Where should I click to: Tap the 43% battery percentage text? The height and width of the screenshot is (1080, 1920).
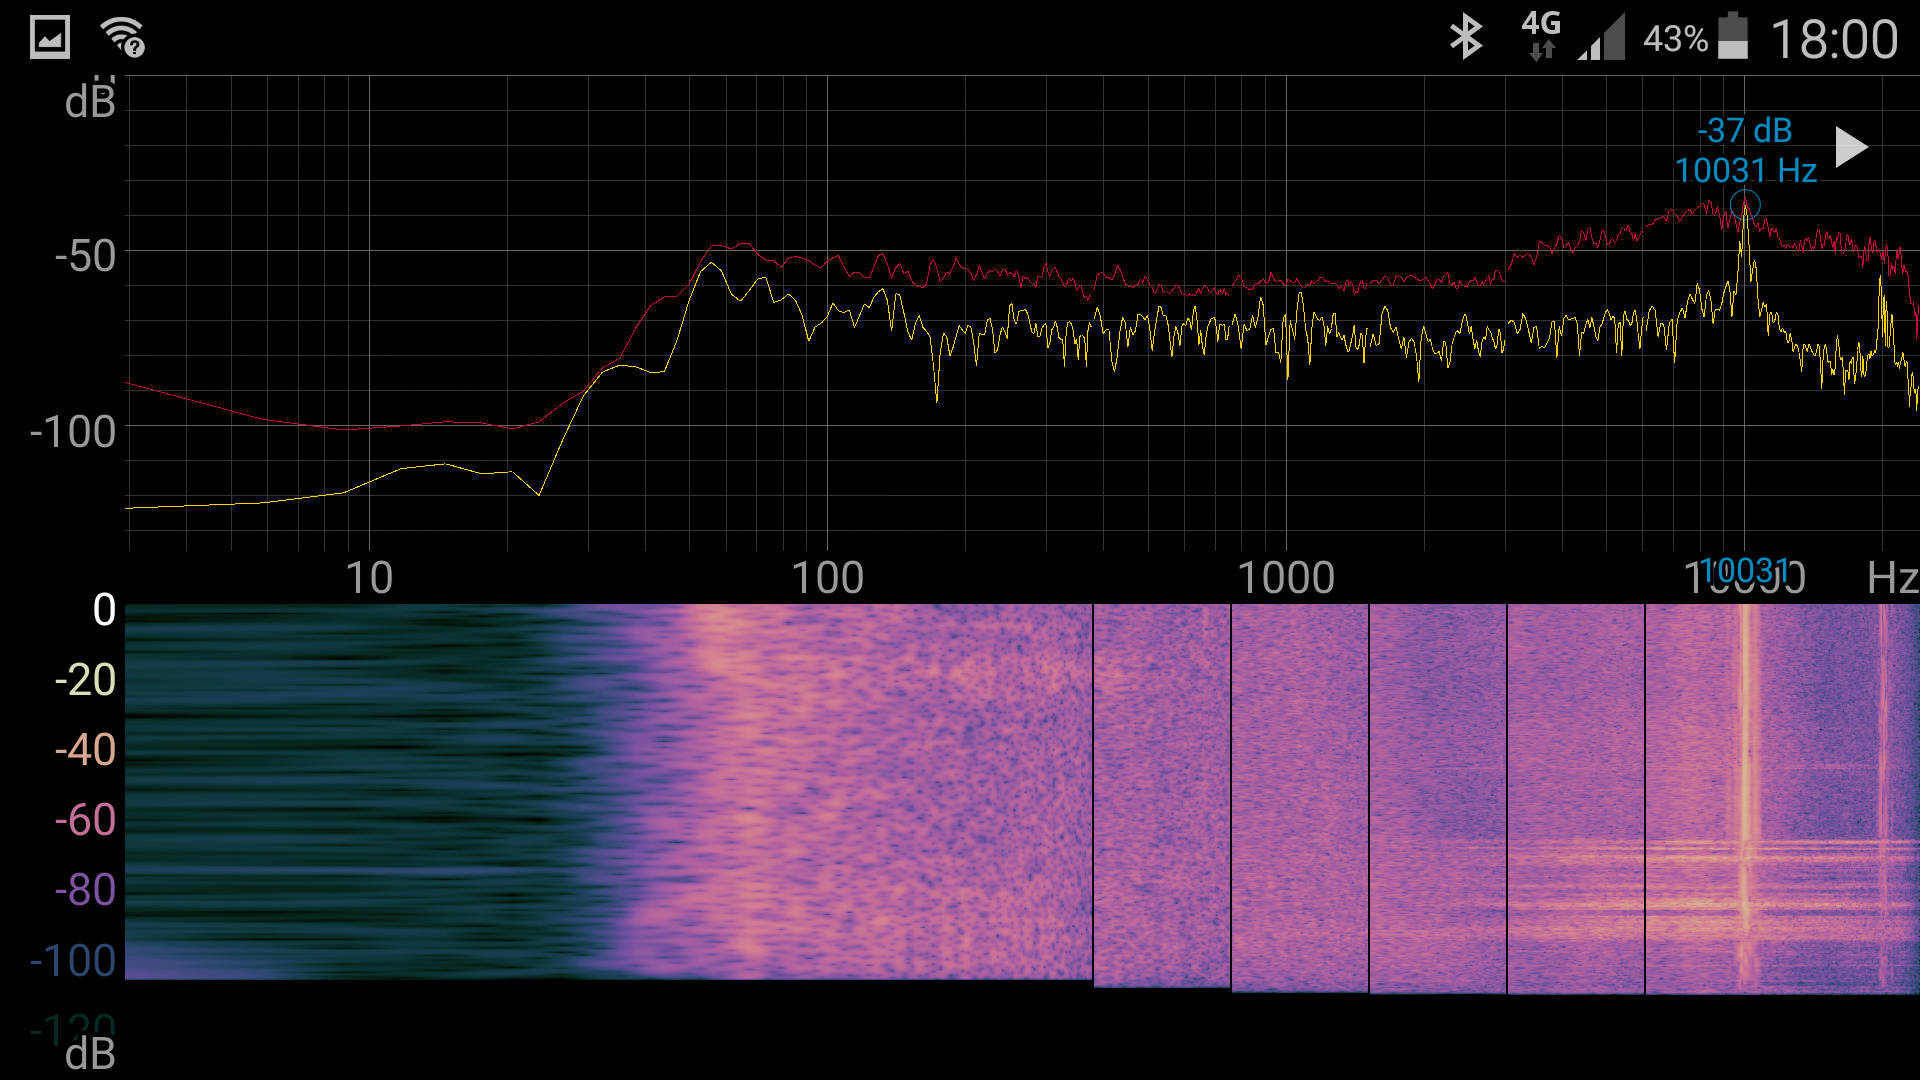point(1676,39)
